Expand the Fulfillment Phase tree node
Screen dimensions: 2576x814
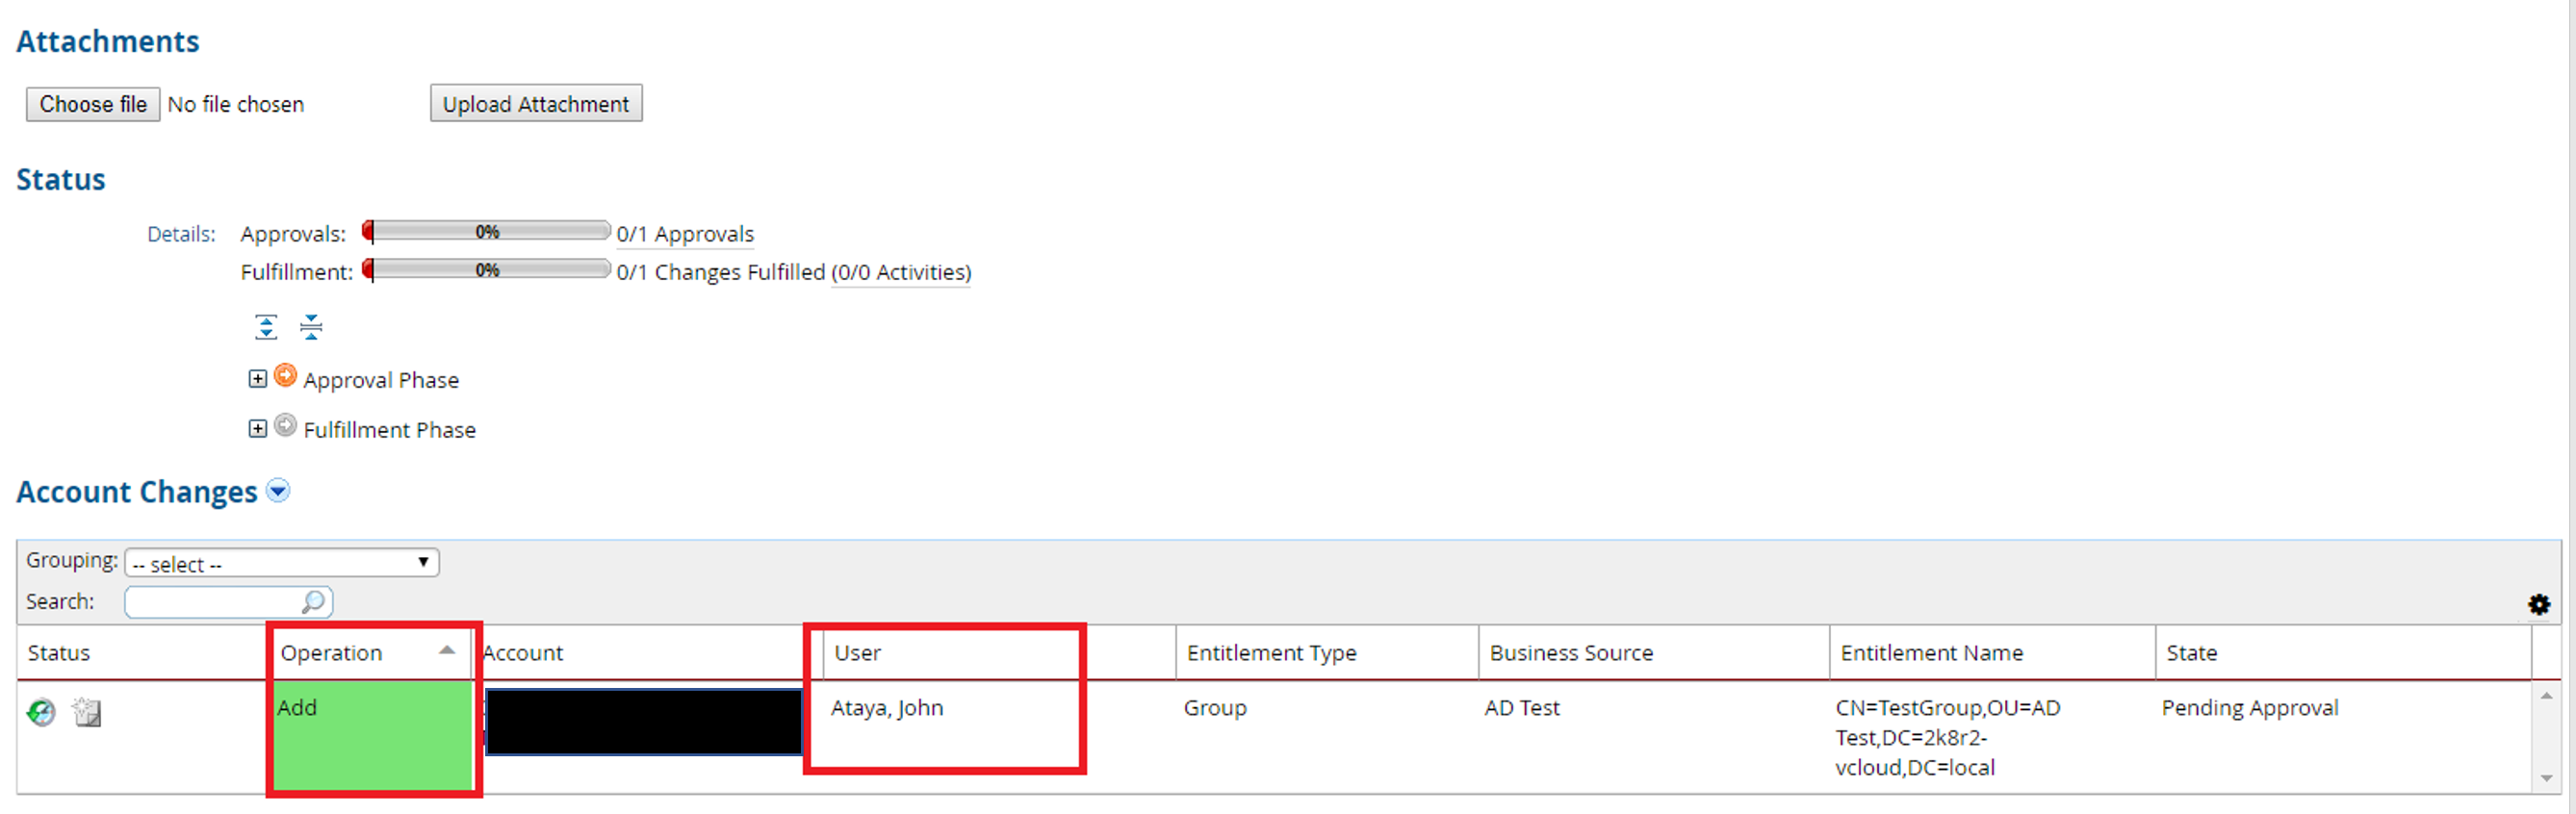tap(257, 429)
